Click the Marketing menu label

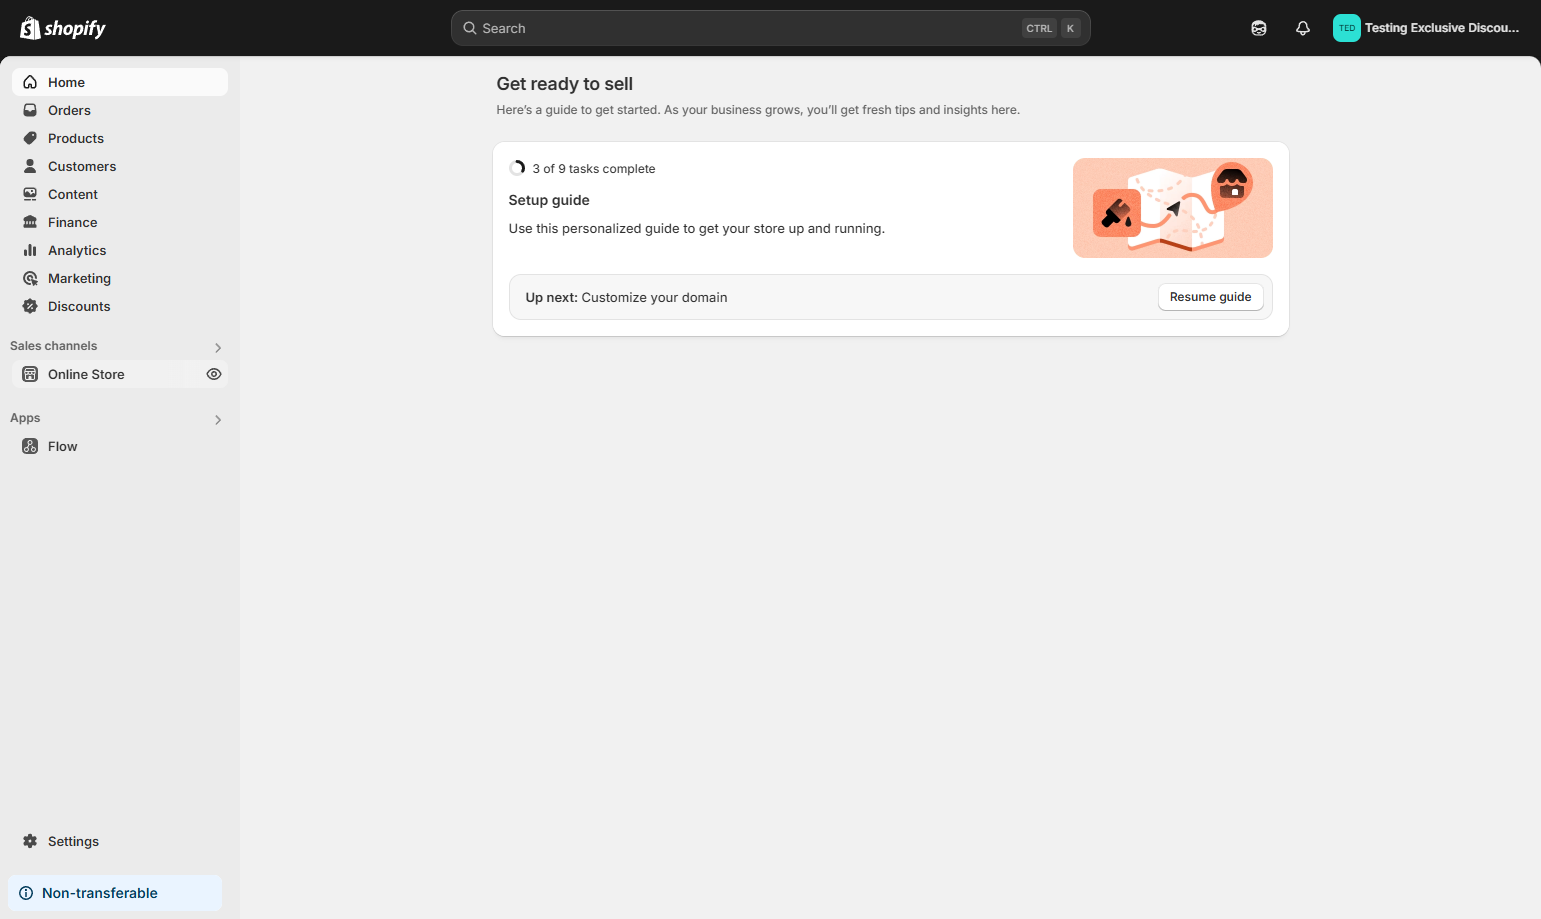point(79,278)
